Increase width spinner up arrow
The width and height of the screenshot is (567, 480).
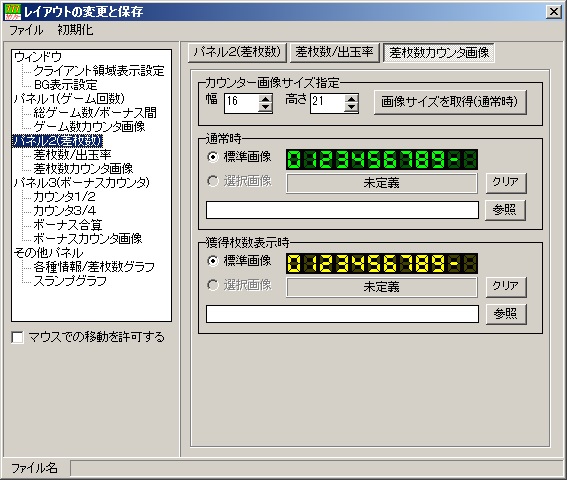coord(265,98)
